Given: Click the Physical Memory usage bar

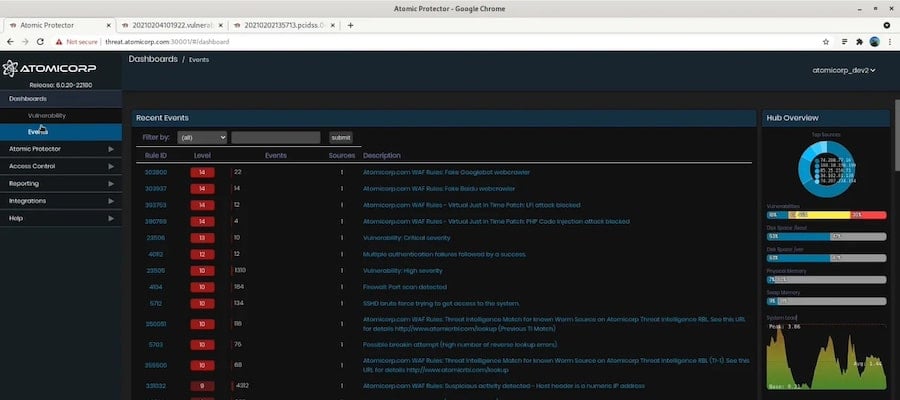Looking at the screenshot, I should [827, 279].
